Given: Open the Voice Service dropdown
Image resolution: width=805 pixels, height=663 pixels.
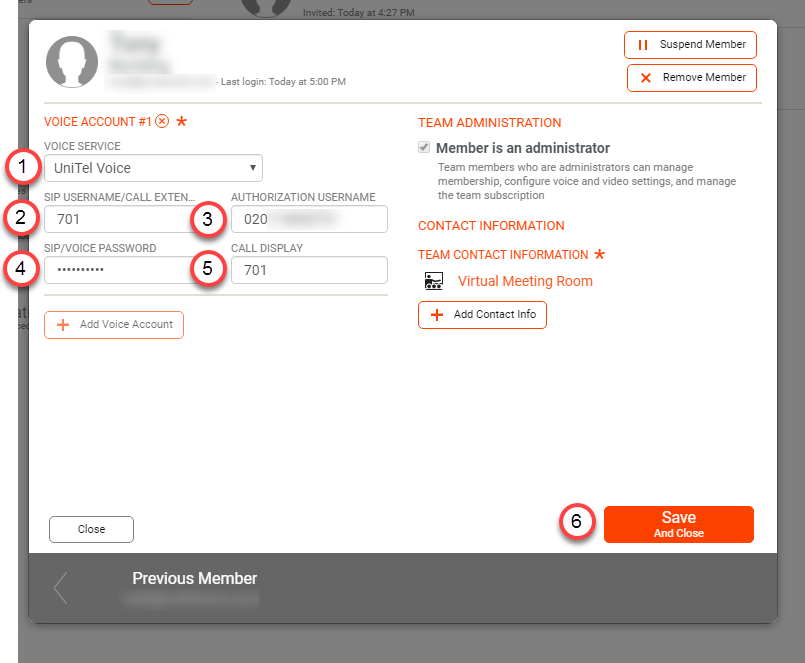Looking at the screenshot, I should 252,168.
